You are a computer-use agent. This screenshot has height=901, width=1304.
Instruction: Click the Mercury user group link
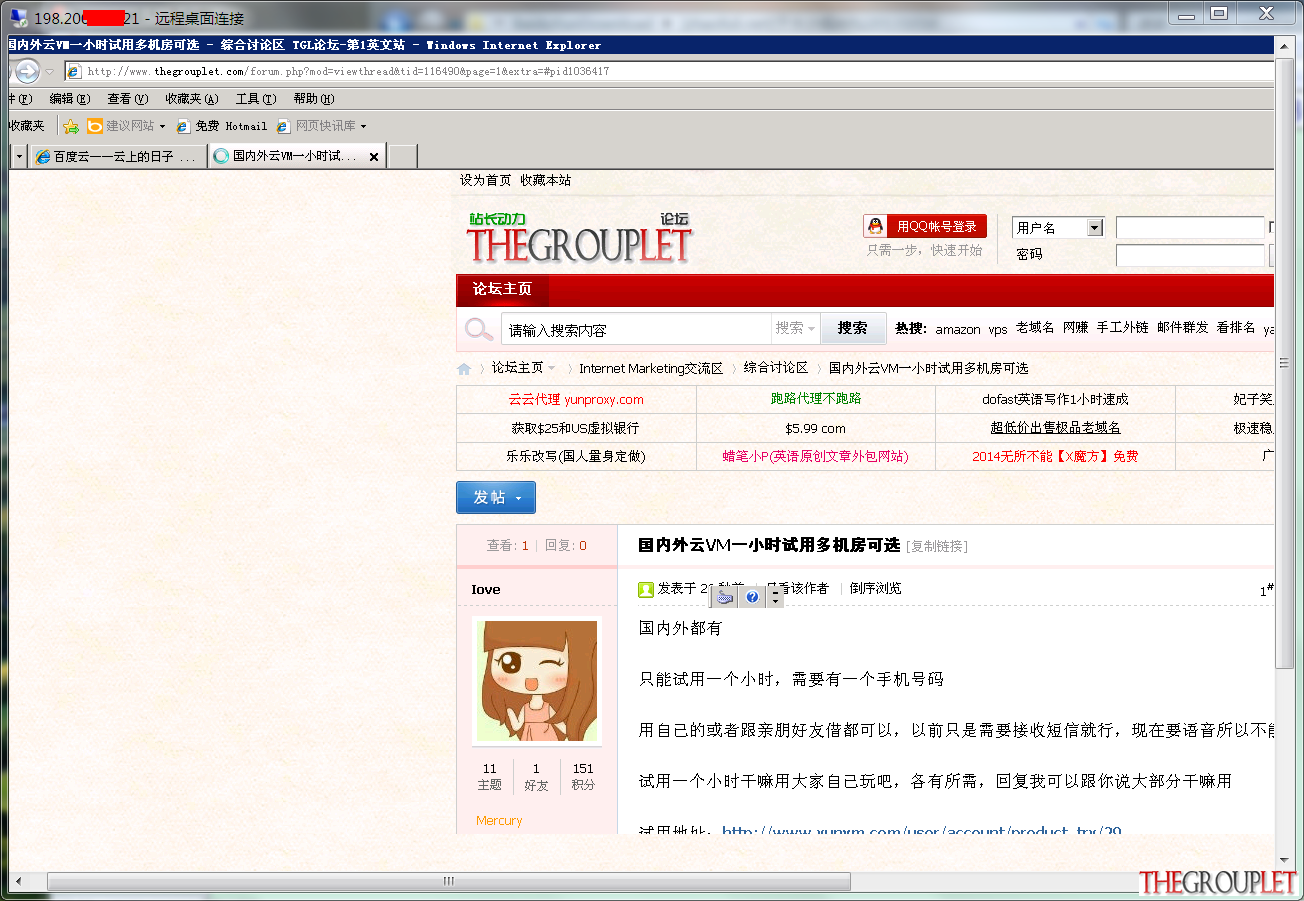pos(499,821)
